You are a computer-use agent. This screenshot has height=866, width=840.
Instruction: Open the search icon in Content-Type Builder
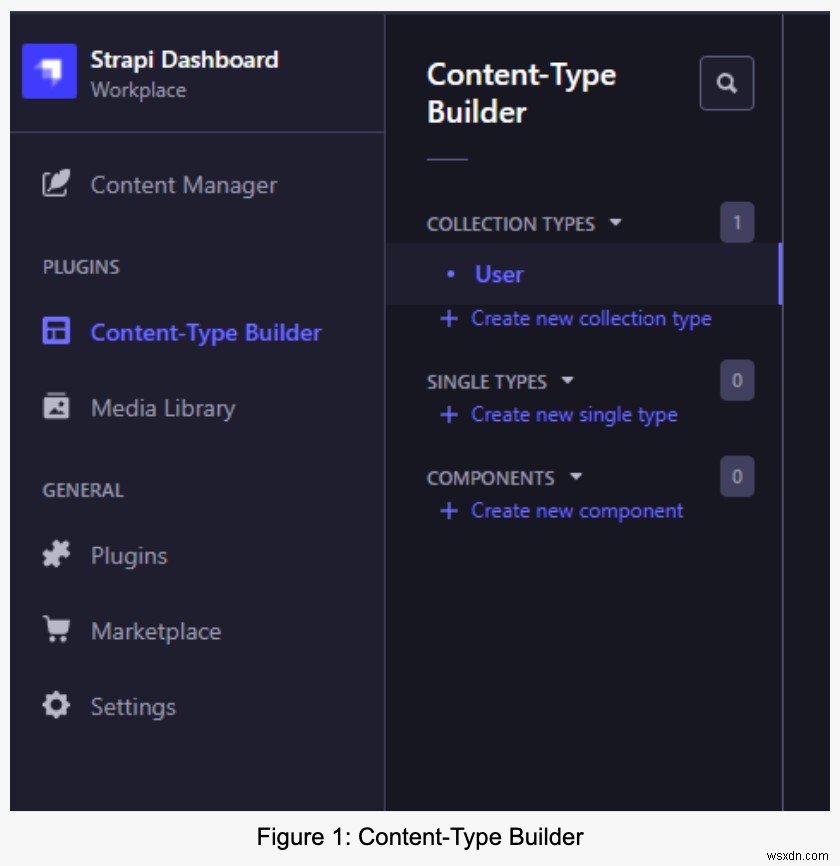(x=726, y=83)
